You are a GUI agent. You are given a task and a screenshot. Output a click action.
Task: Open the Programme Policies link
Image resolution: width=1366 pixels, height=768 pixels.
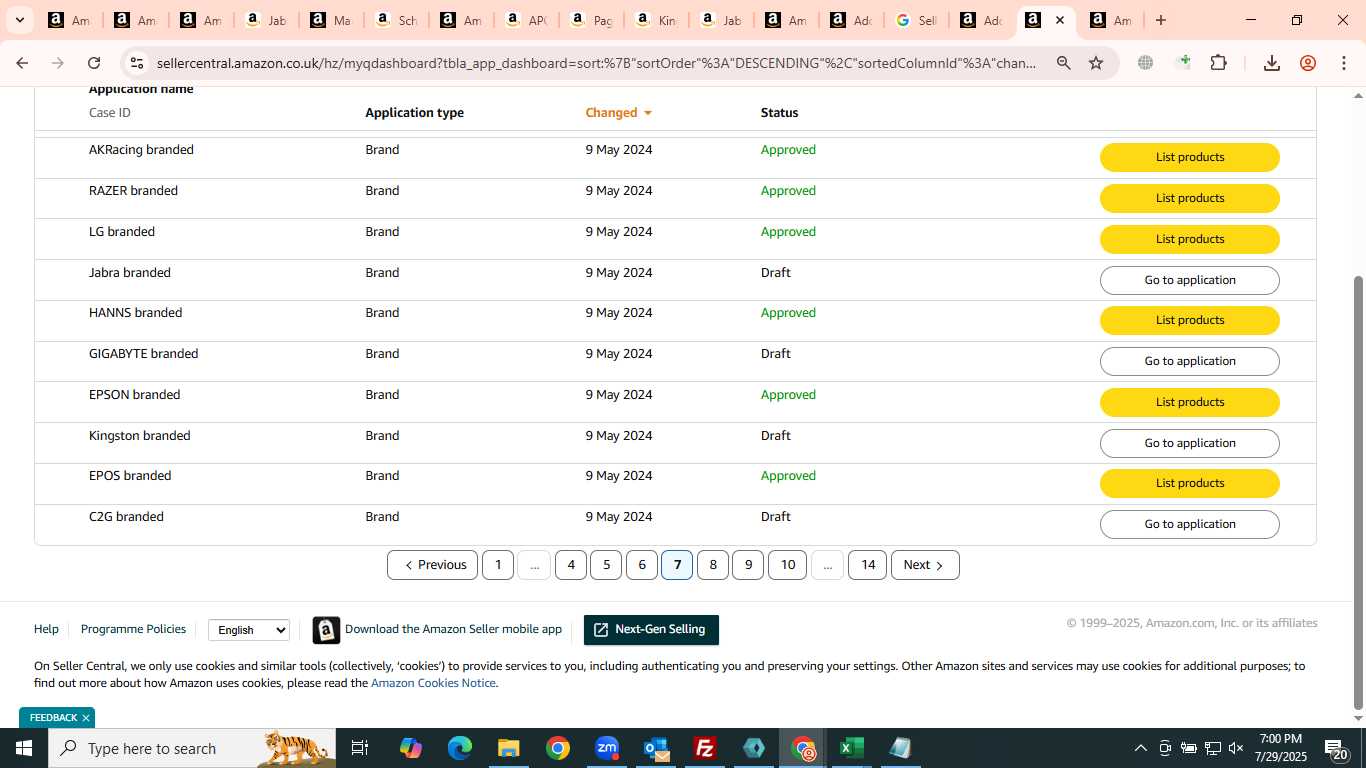point(133,629)
